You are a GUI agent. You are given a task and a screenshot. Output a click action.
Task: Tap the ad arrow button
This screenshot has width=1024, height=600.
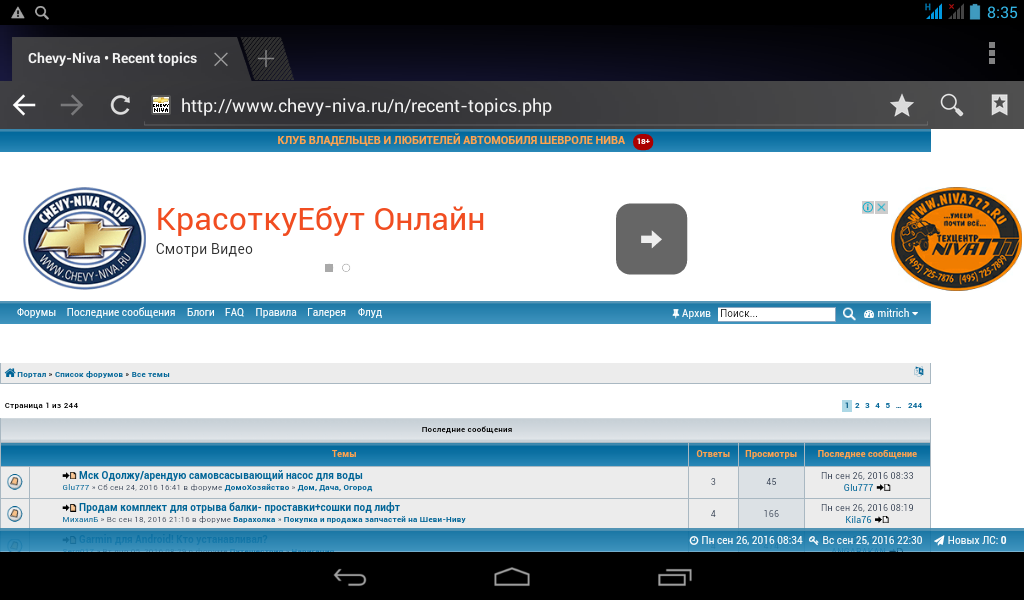coord(651,239)
